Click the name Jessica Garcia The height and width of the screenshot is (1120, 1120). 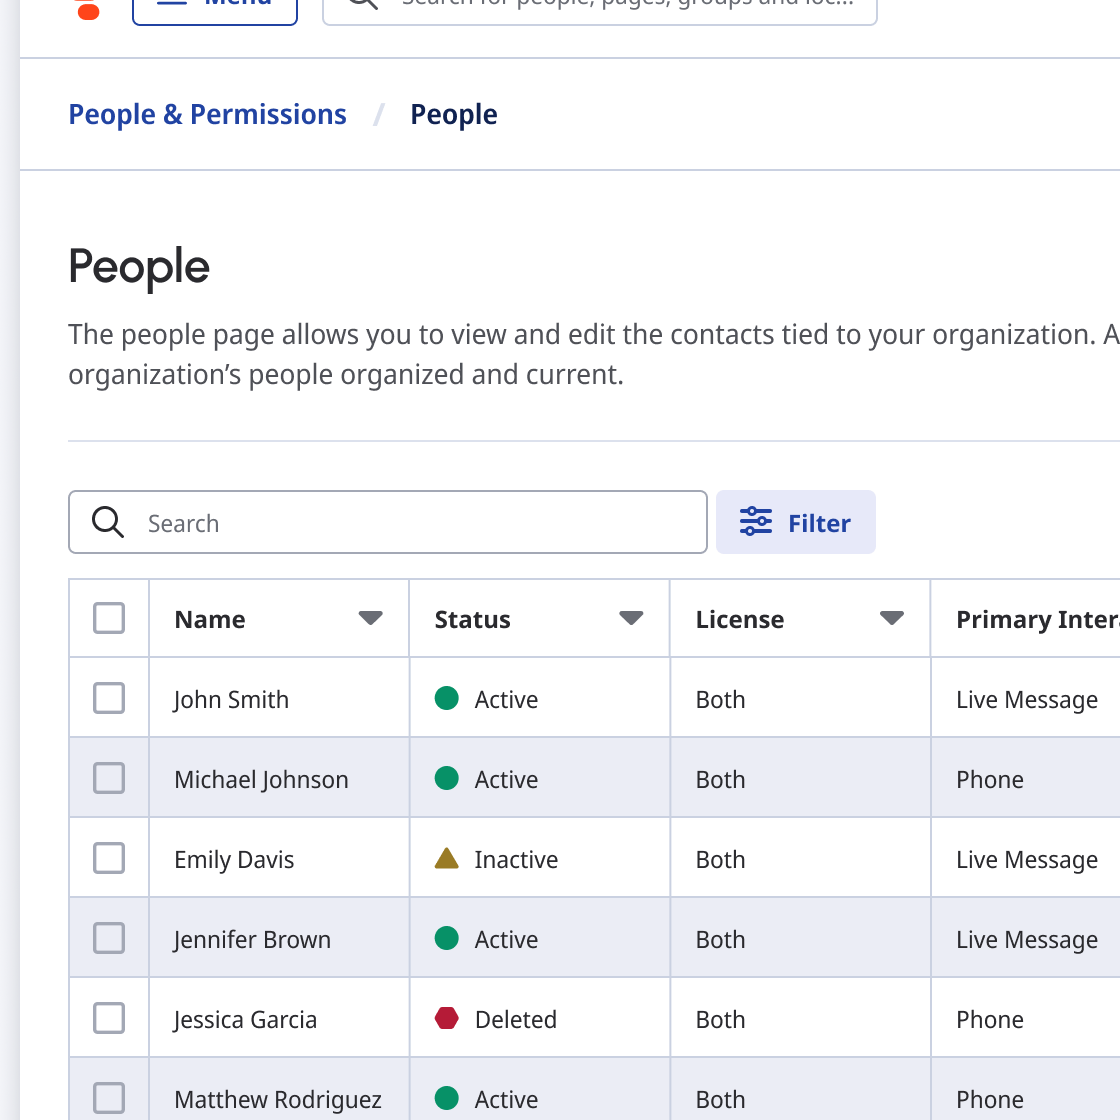tap(245, 1019)
